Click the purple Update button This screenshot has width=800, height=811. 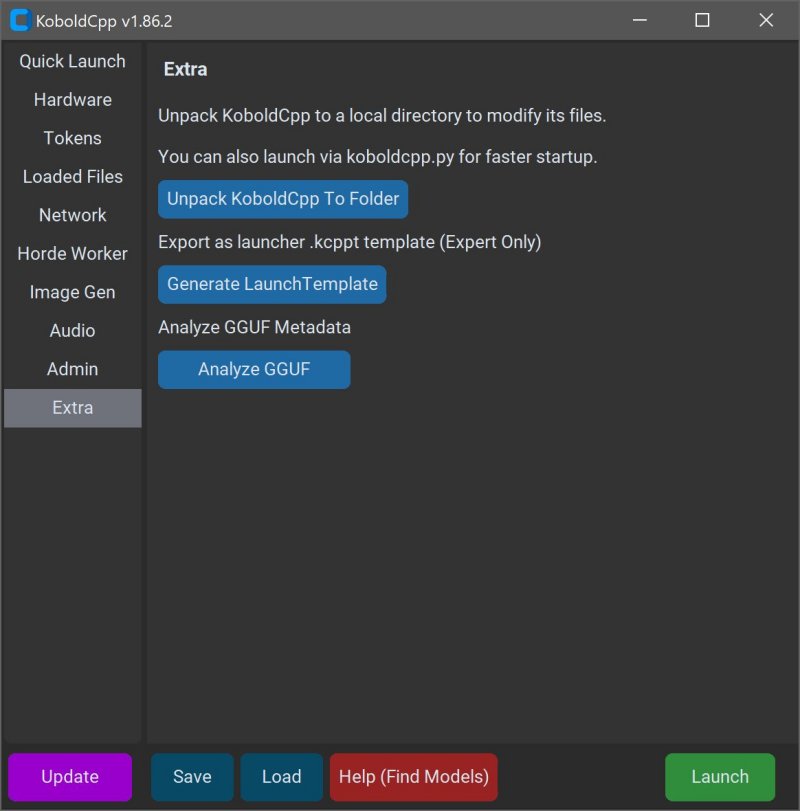pyautogui.click(x=70, y=777)
